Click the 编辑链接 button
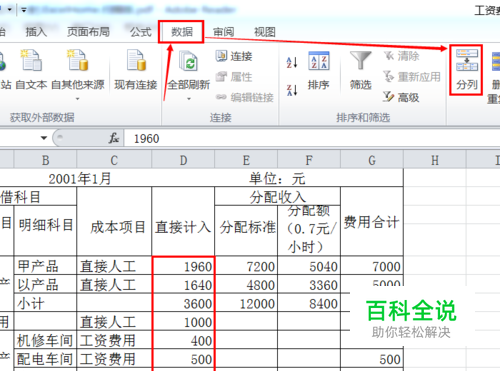This screenshot has width=500, height=371. [x=245, y=97]
